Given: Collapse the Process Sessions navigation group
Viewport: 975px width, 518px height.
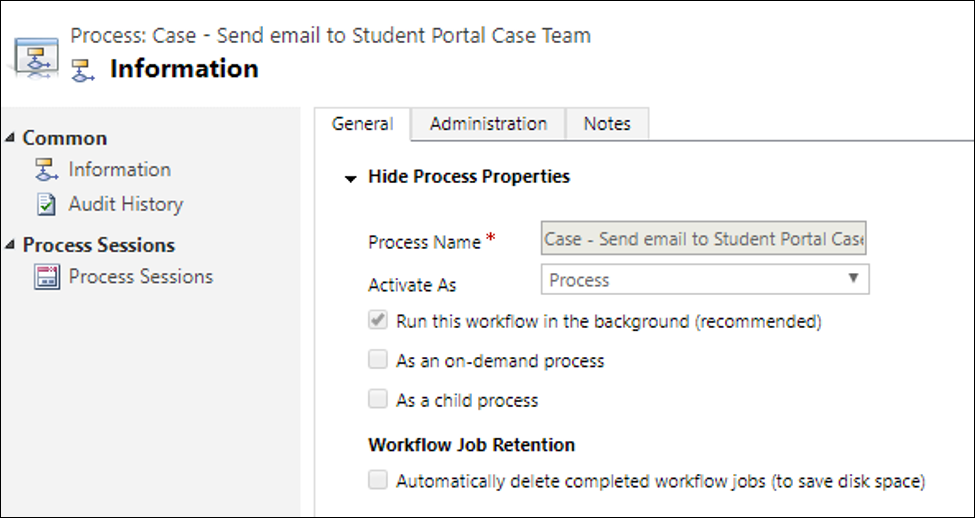Looking at the screenshot, I should (x=10, y=245).
